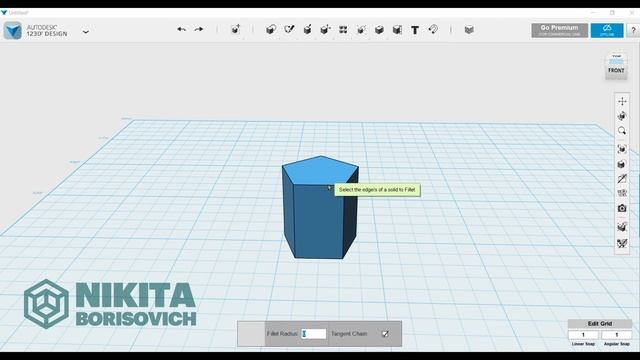Screen dimensions: 640x360
Task: Click the Fillet Radius input field
Action: point(313,334)
